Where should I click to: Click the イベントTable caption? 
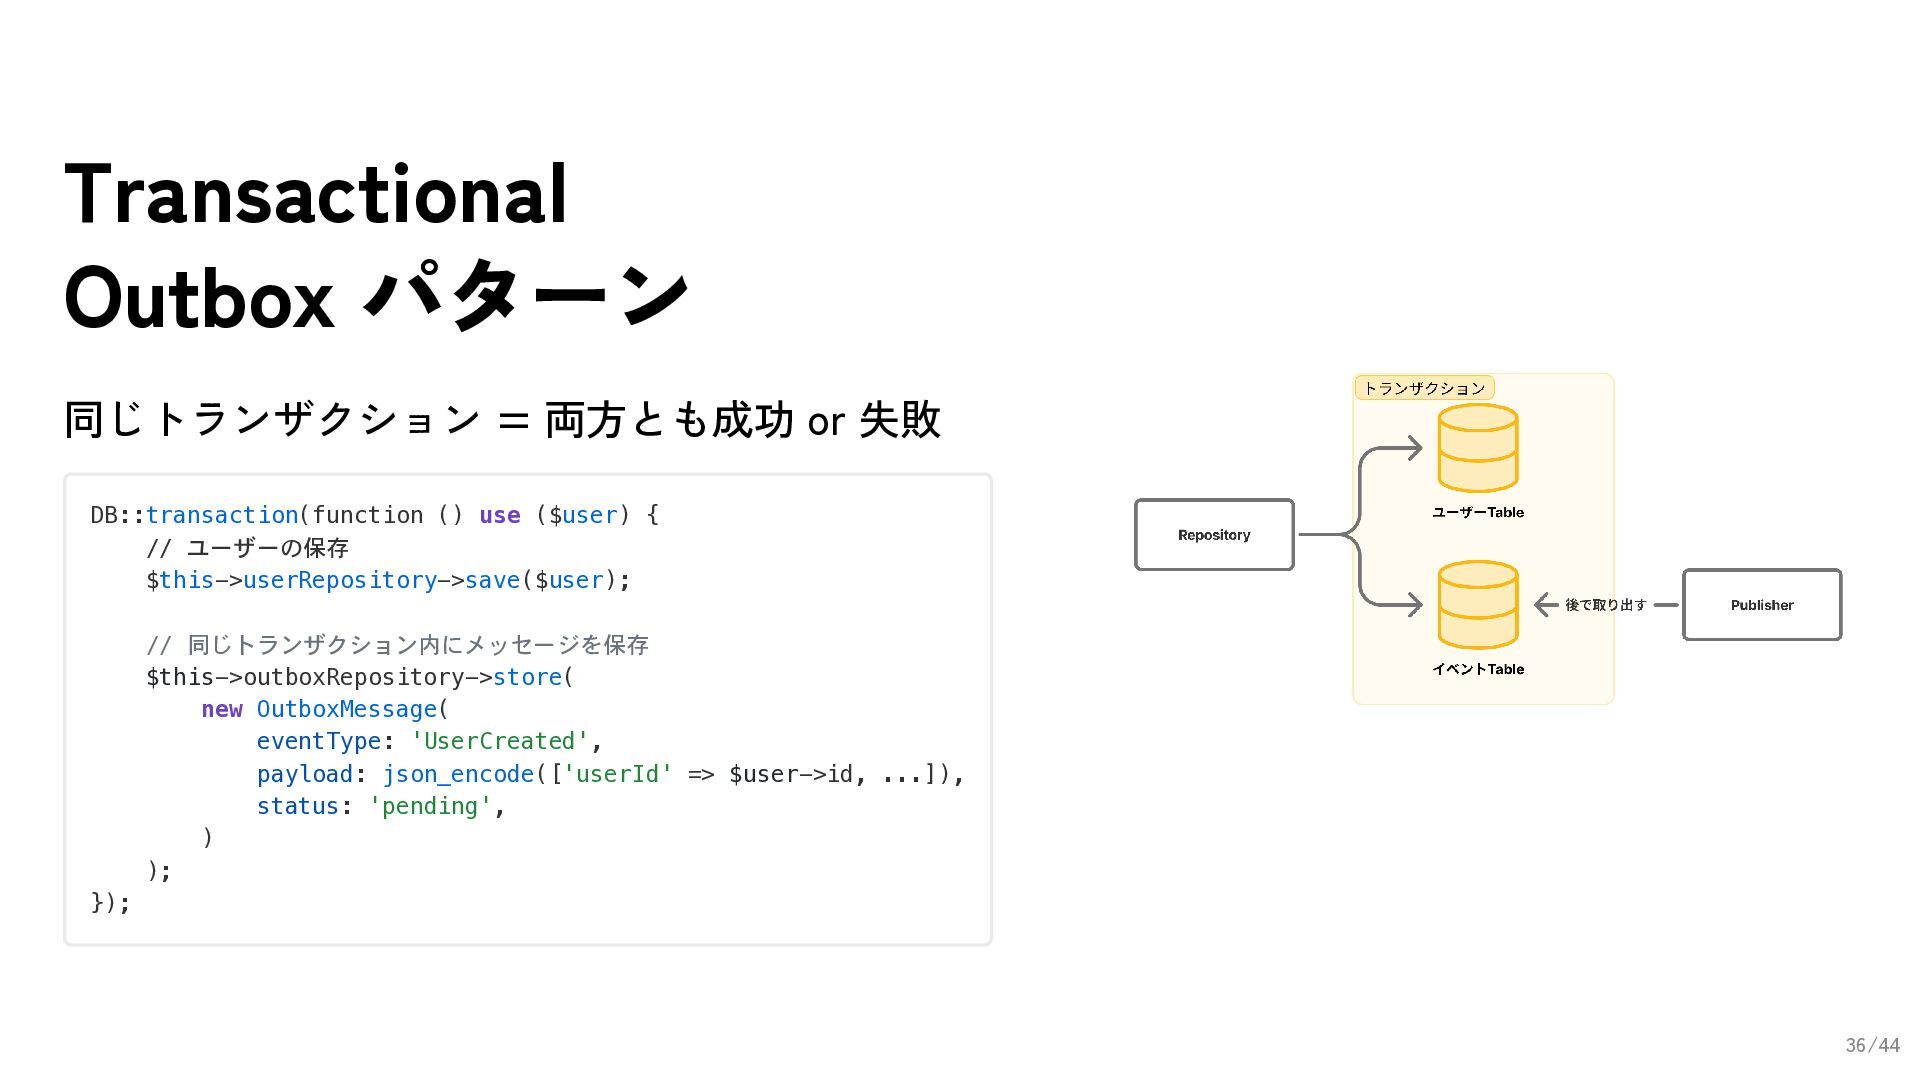click(x=1477, y=669)
